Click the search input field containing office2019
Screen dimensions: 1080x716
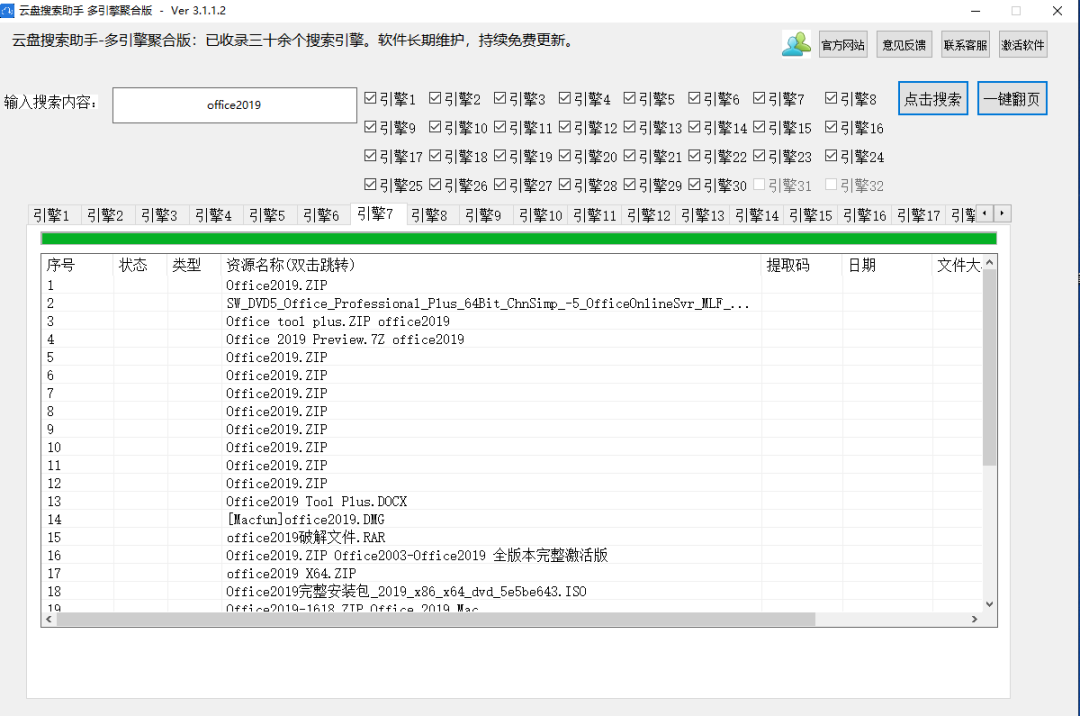[x=234, y=105]
